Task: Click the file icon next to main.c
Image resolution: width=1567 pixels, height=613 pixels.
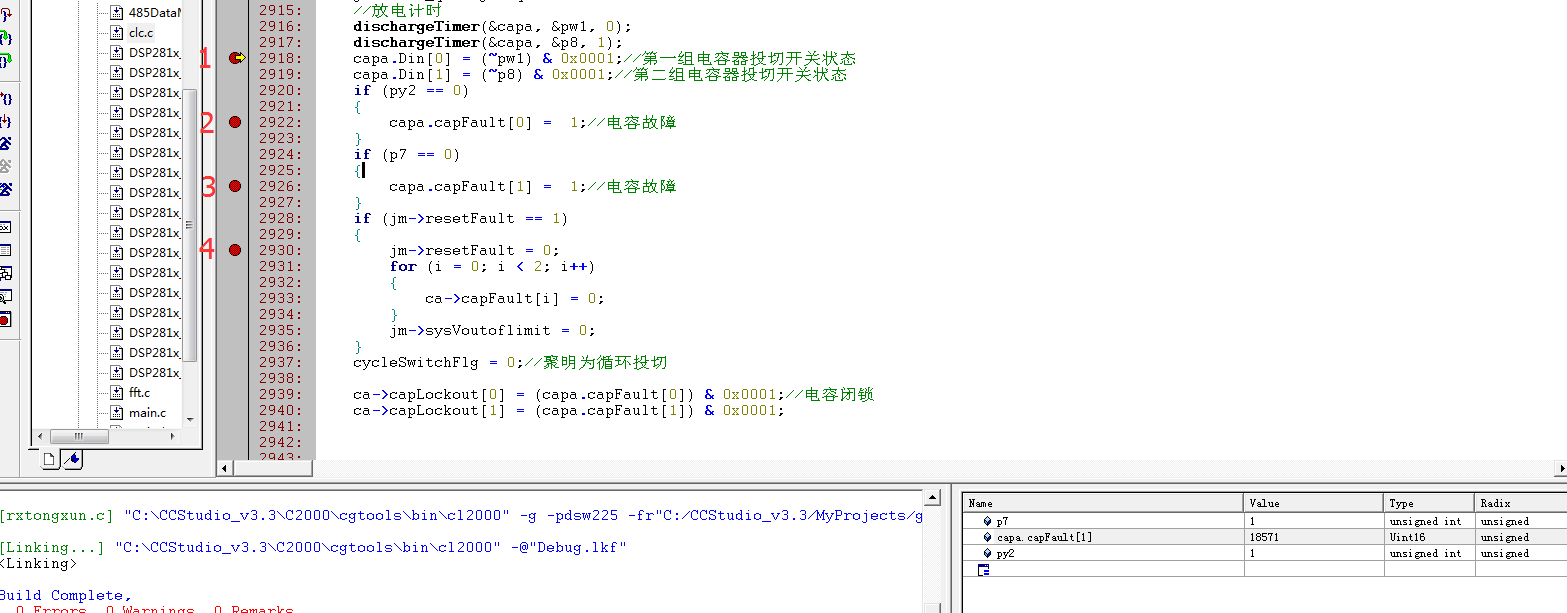Action: coord(117,413)
